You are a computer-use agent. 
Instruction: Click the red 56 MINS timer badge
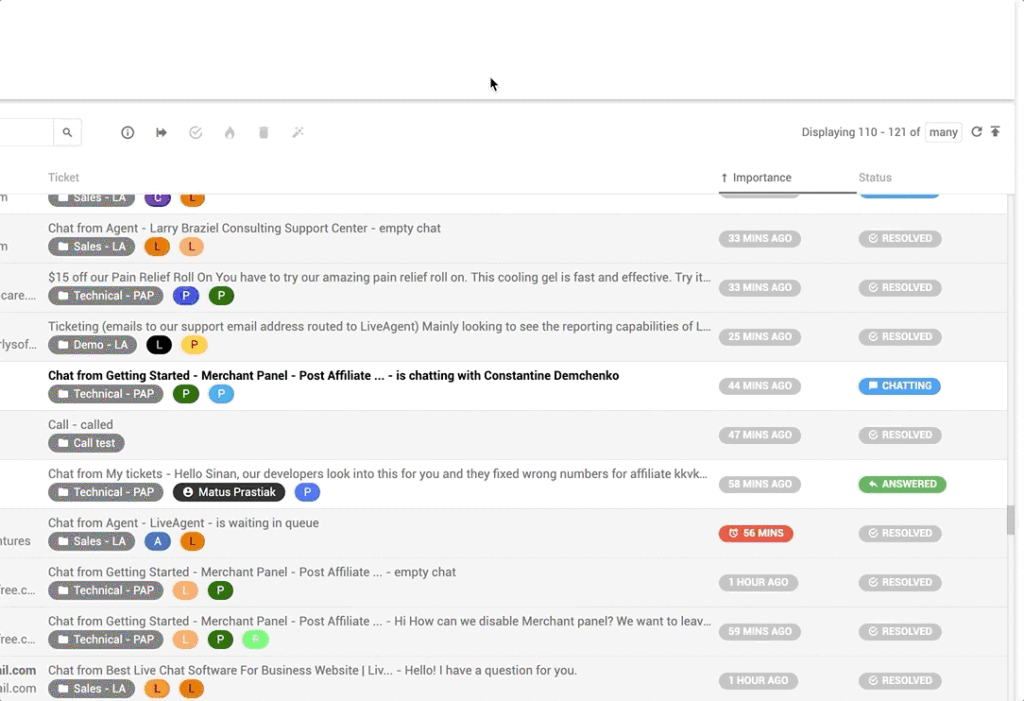[756, 533]
